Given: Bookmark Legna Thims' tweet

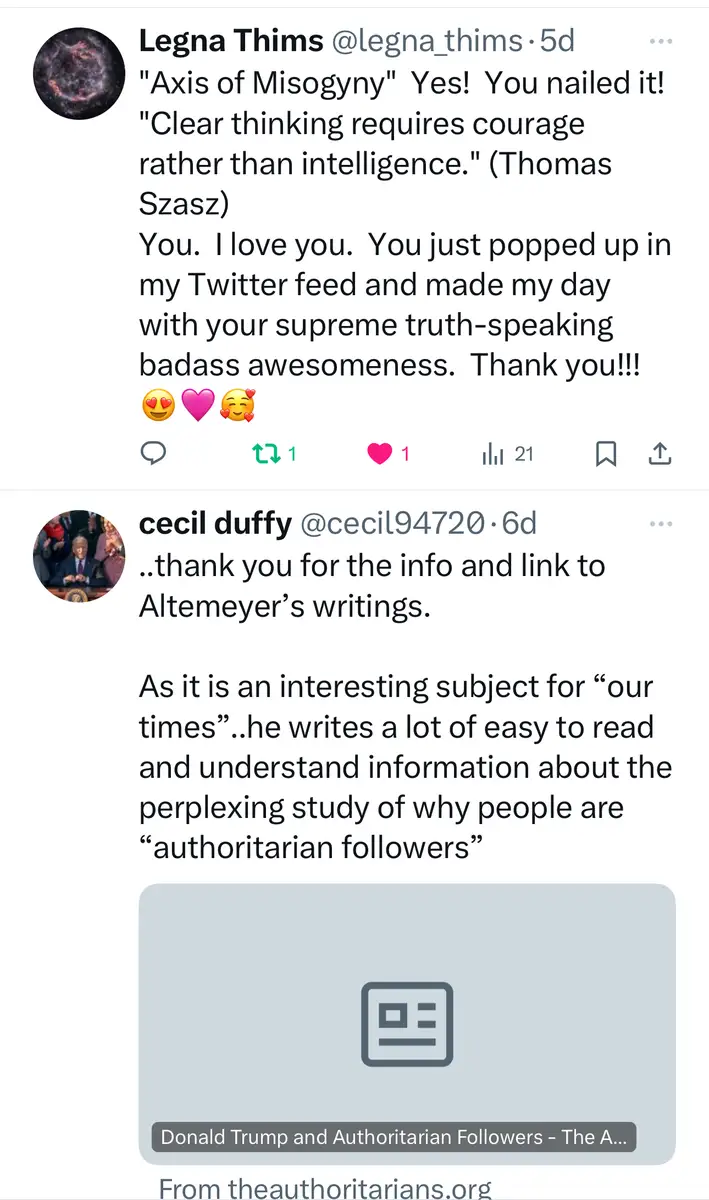Looking at the screenshot, I should pos(606,454).
